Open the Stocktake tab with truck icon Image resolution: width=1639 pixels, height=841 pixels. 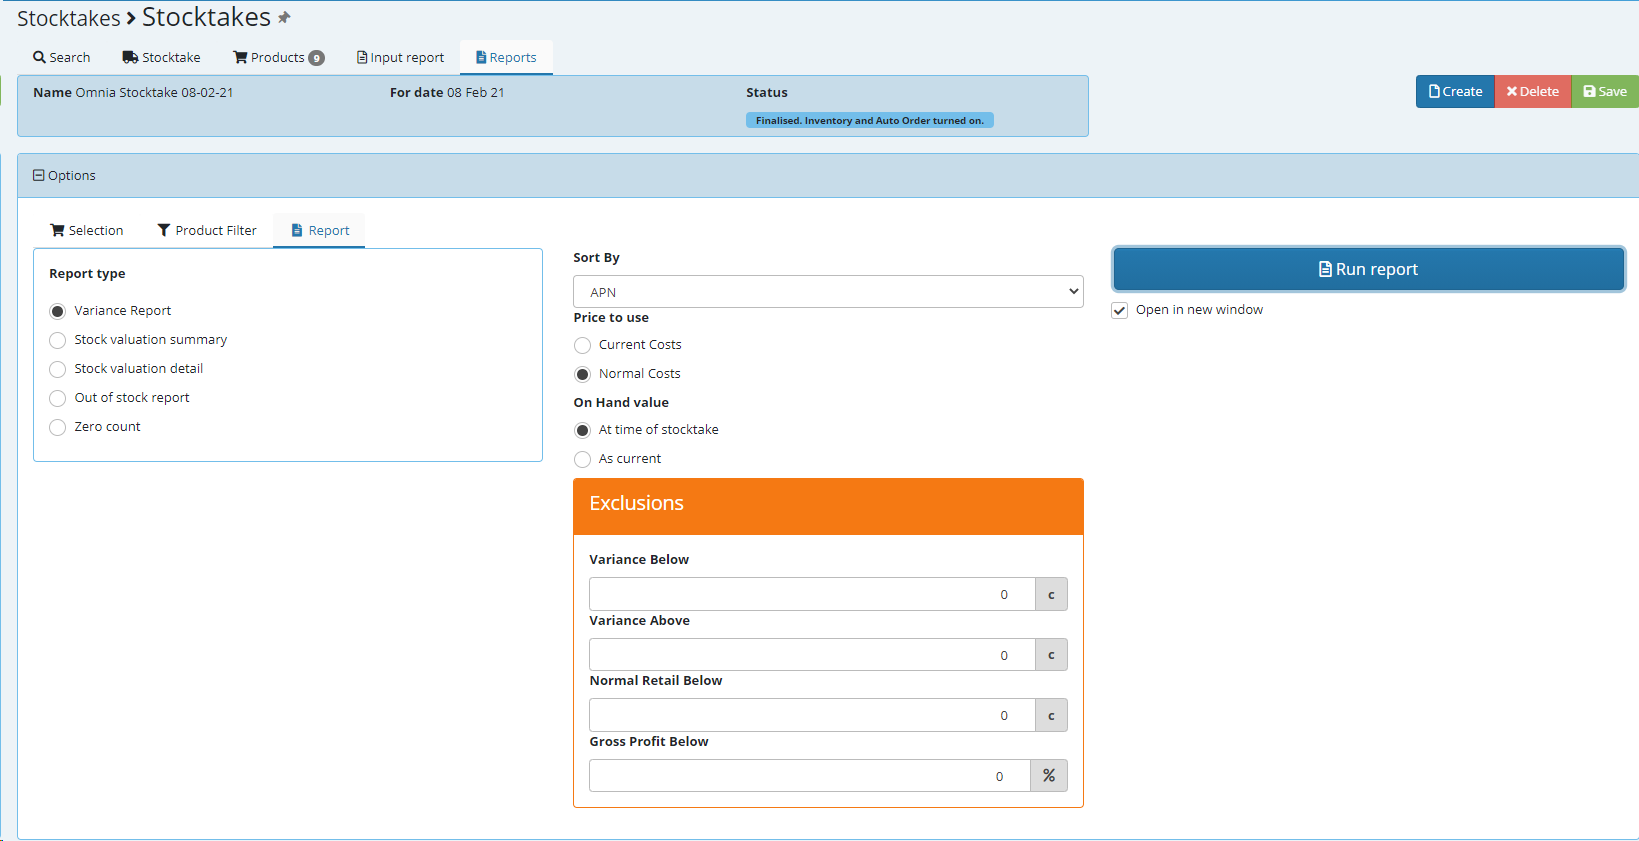(x=162, y=58)
